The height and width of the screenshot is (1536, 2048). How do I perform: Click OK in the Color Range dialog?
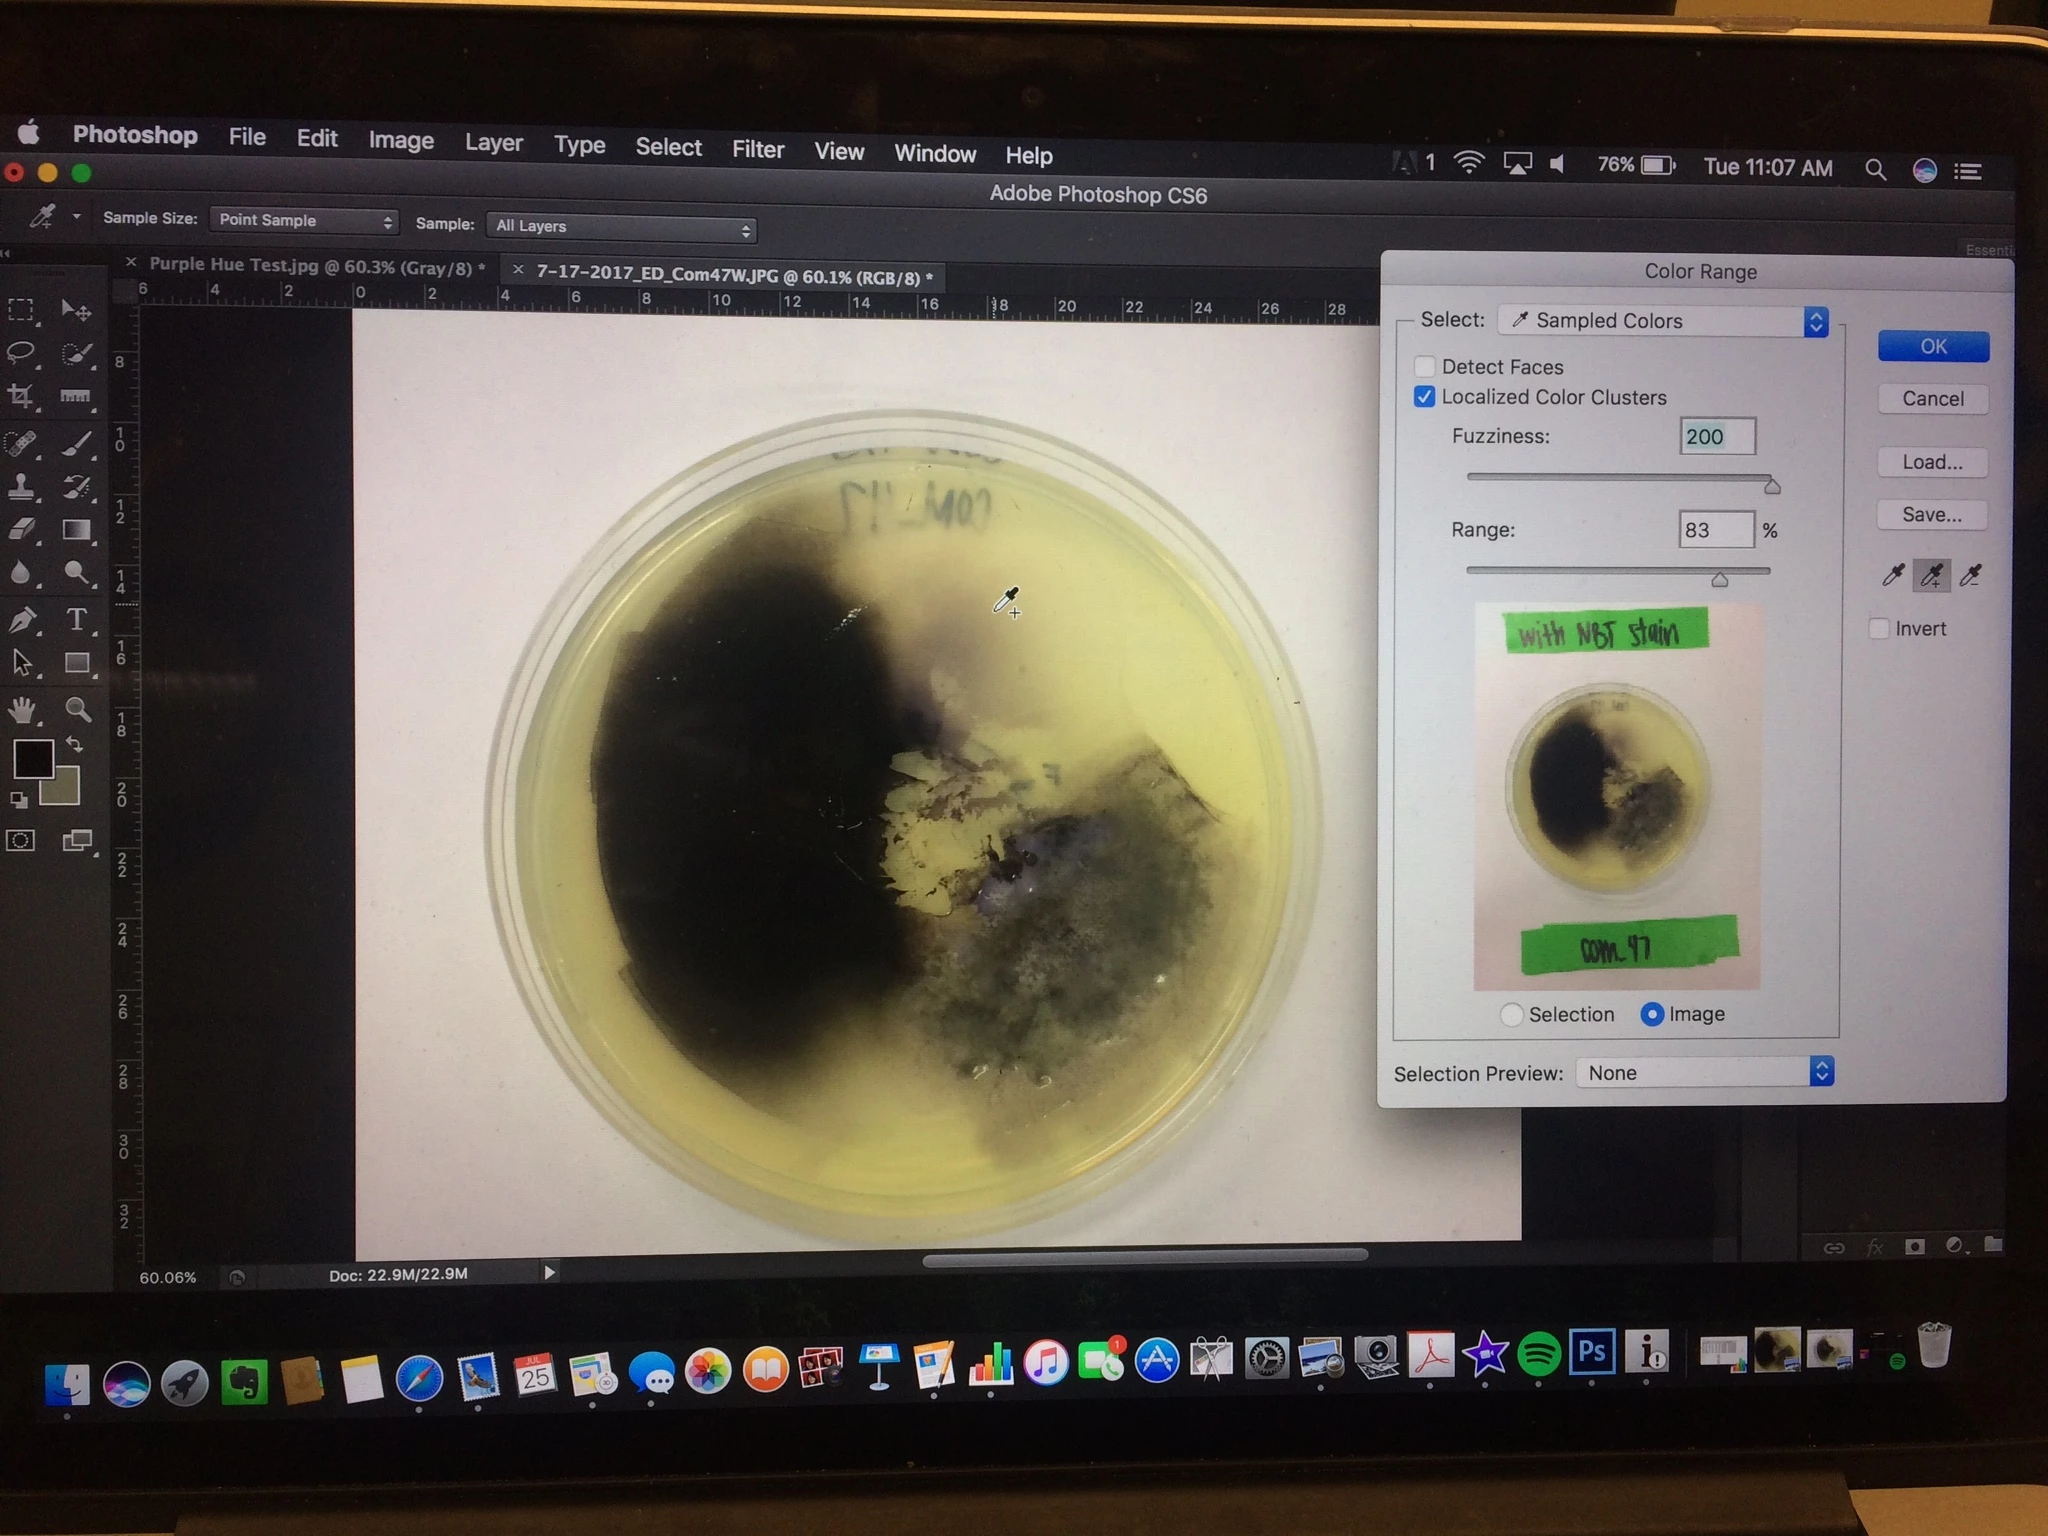[1932, 346]
